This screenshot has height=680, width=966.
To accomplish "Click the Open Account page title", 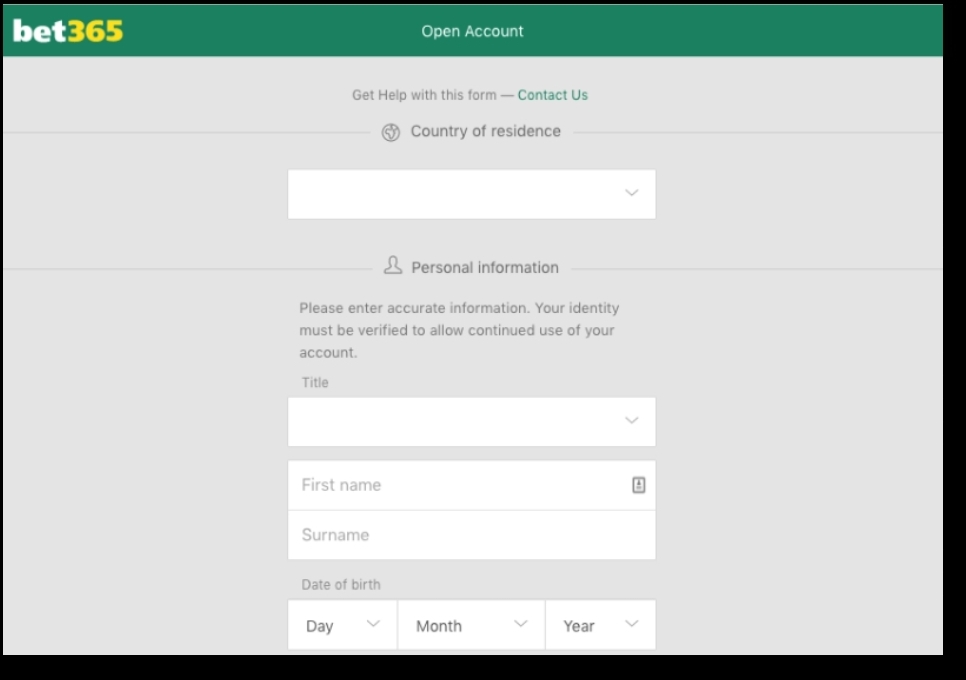I will [472, 31].
